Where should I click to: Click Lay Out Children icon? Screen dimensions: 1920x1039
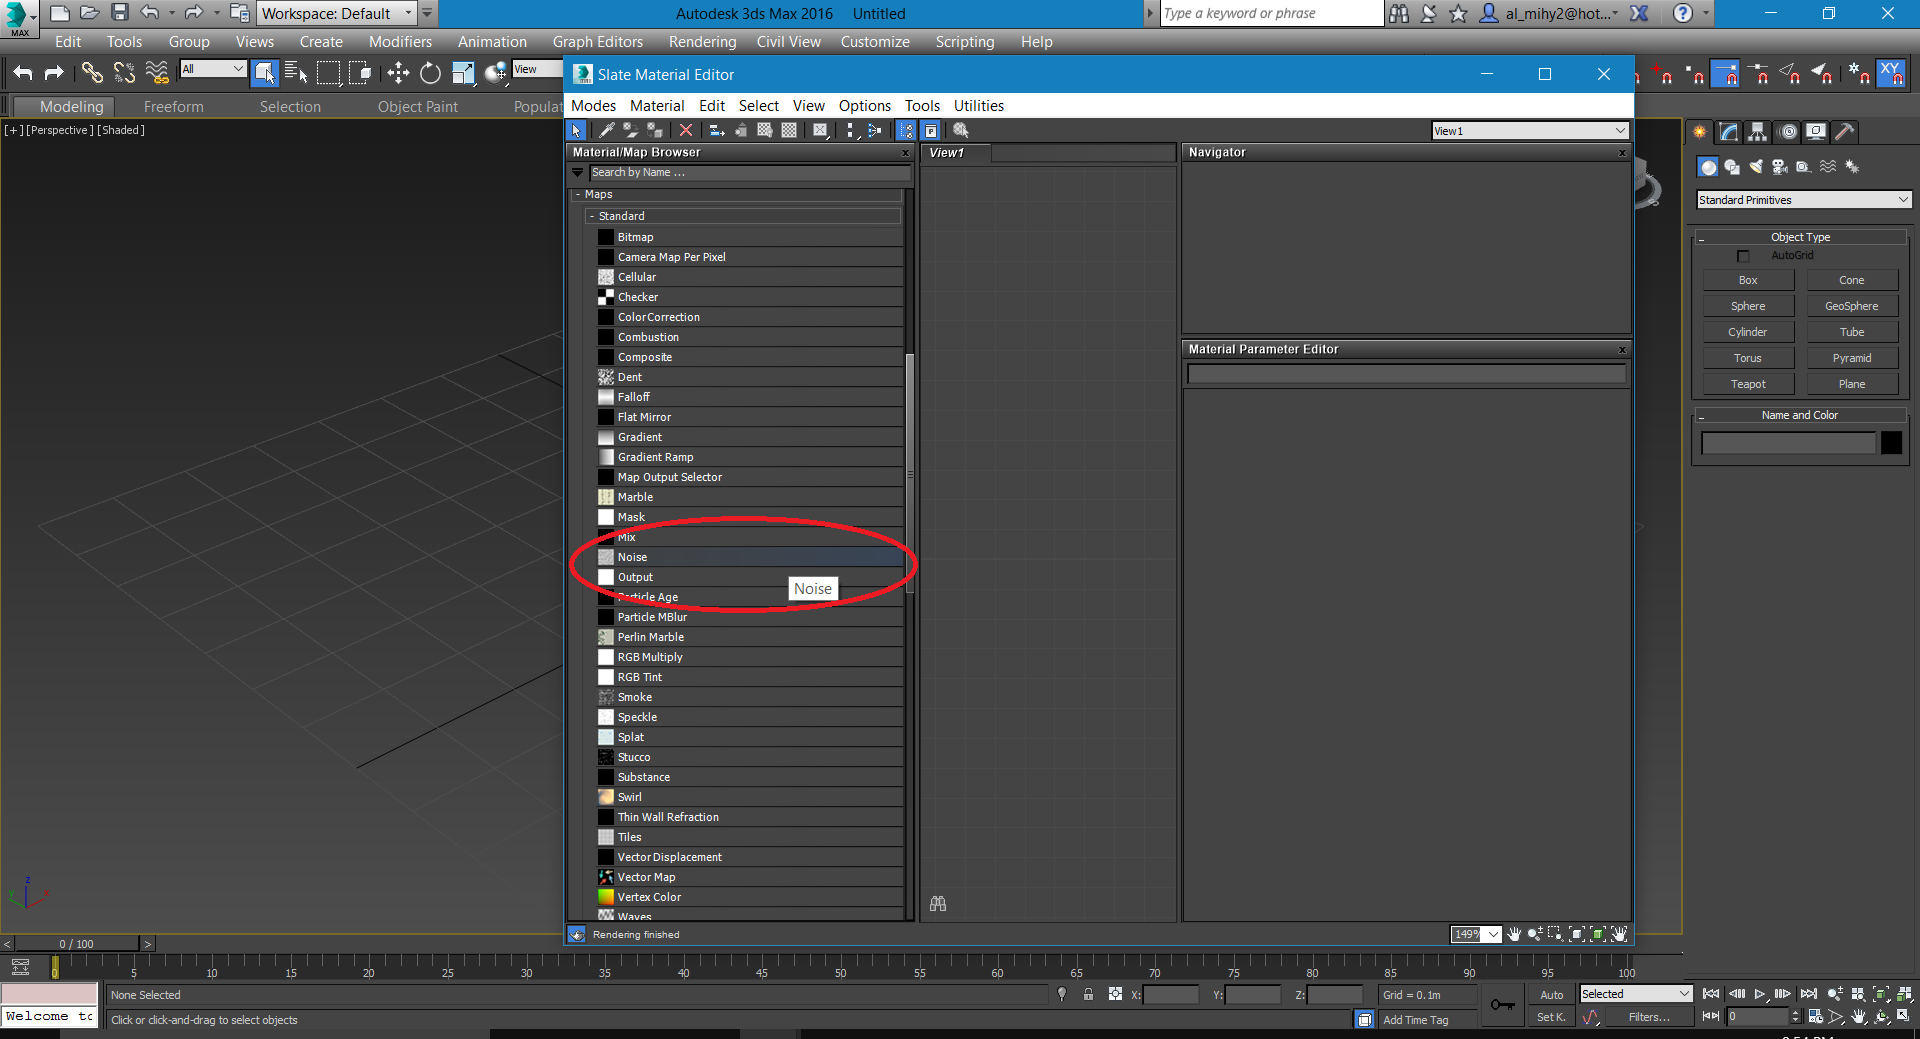coord(874,130)
